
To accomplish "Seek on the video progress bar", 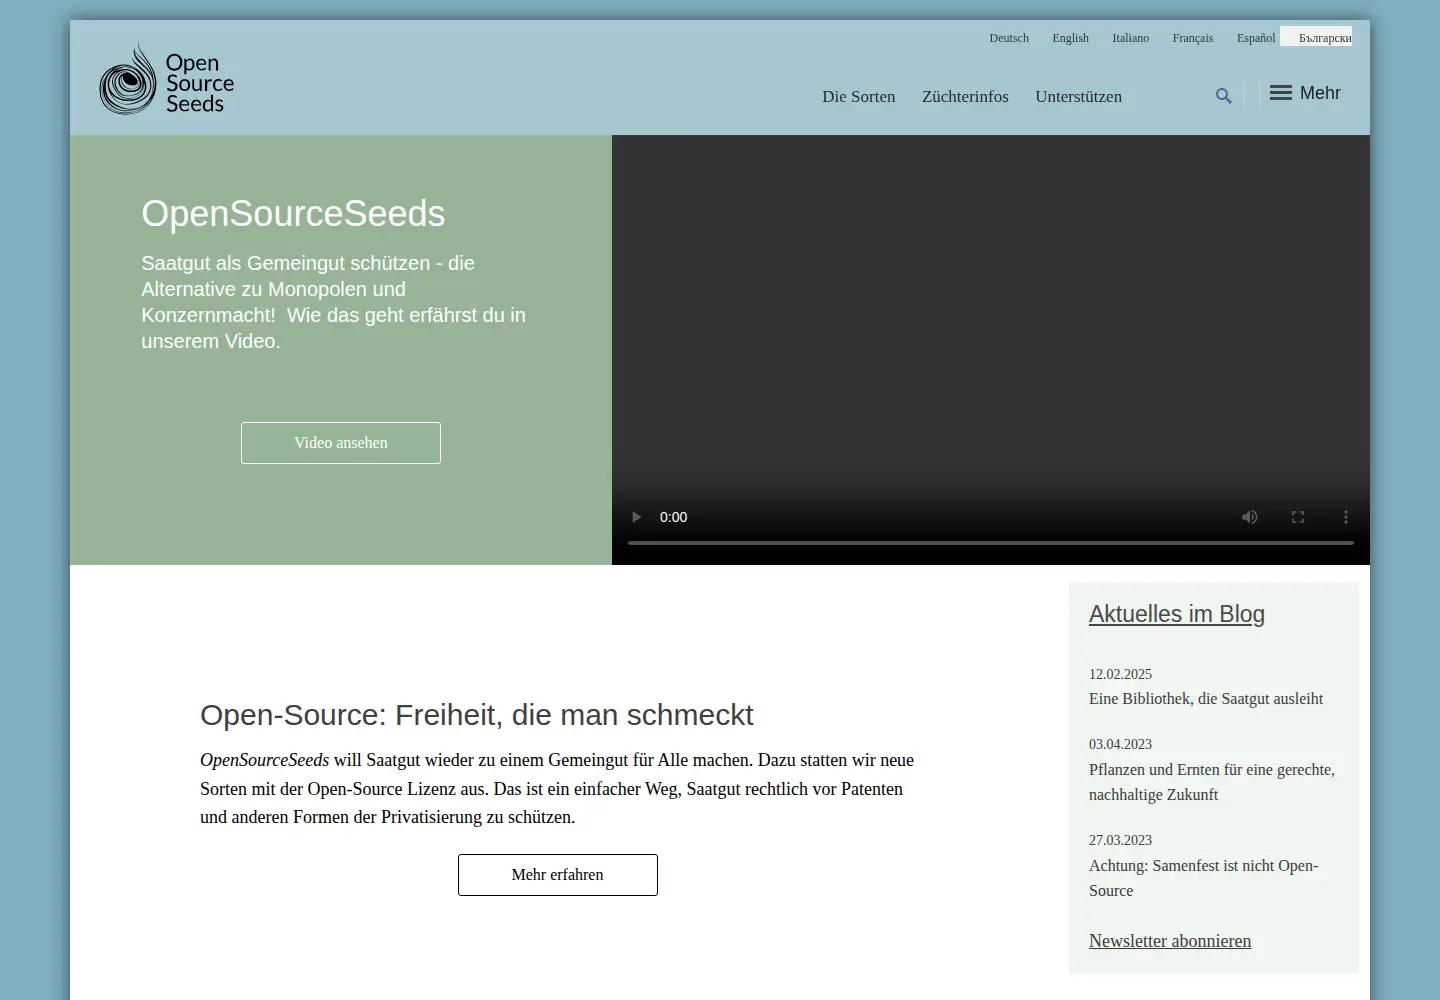I will coord(991,543).
